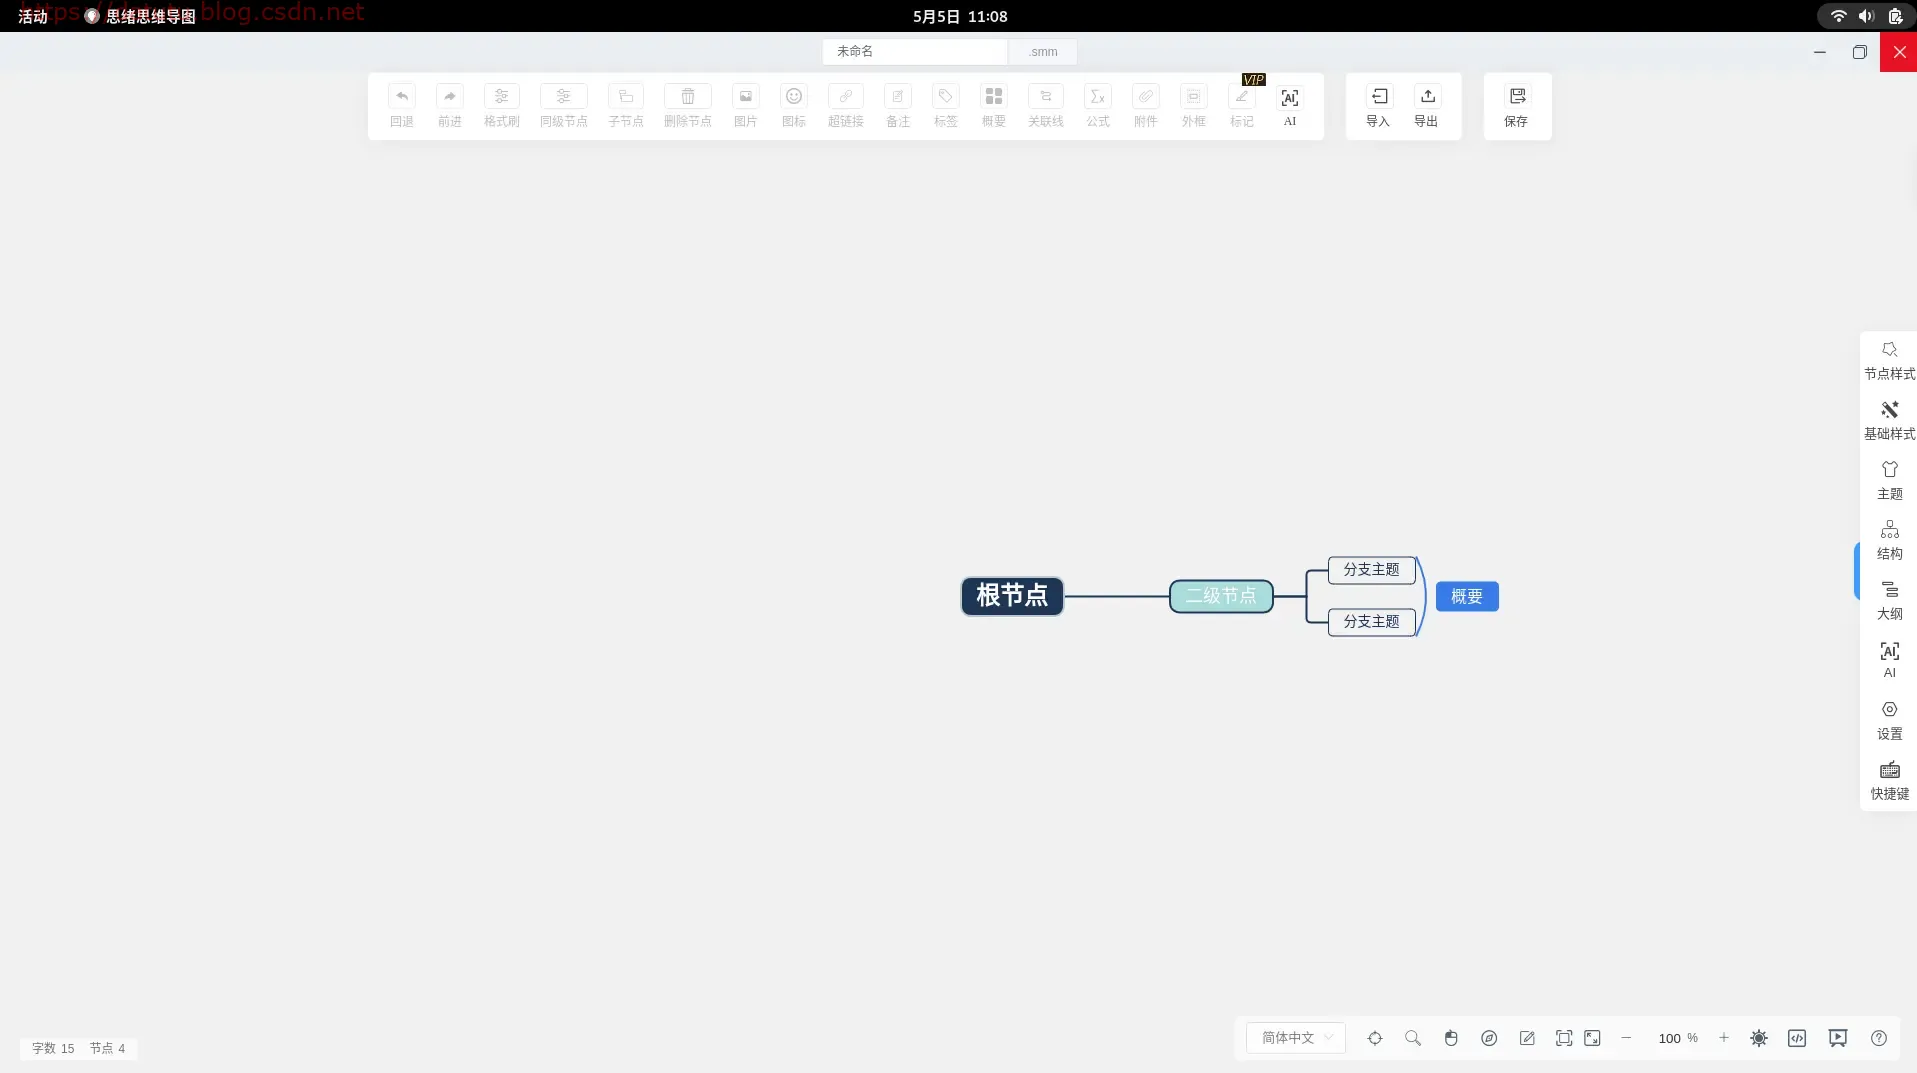Save the mind map with 保存
Screen dimensions: 1917x1073
pyautogui.click(x=1516, y=105)
